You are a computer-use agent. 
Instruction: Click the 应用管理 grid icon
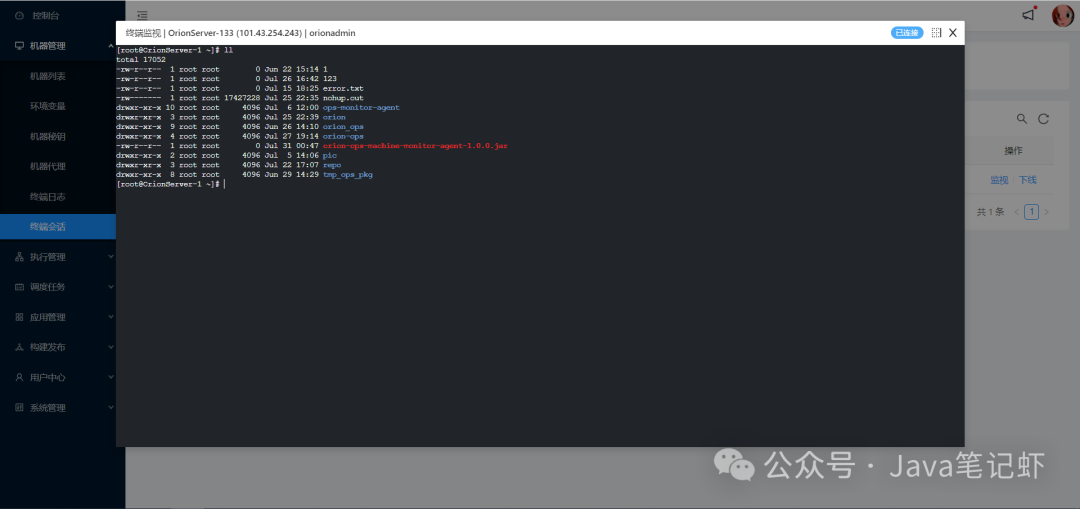click(19, 318)
